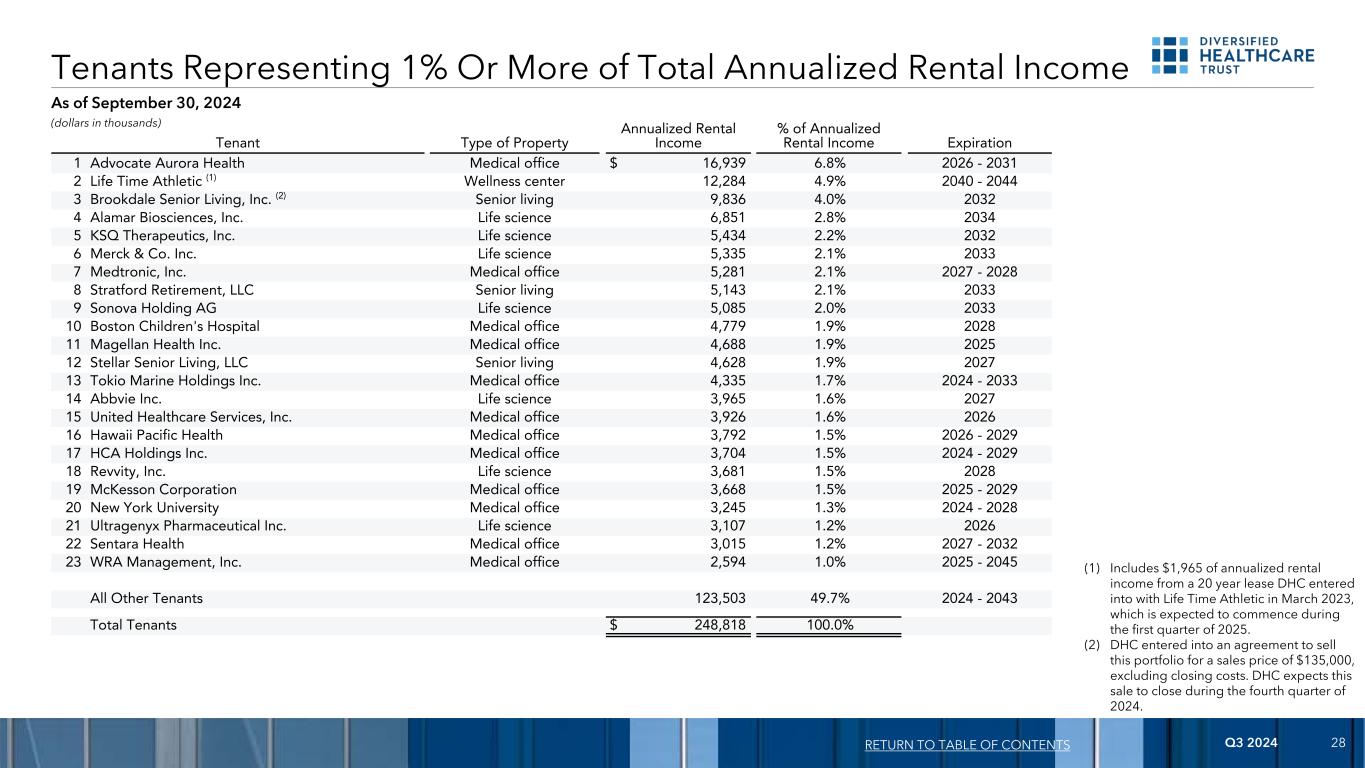Image resolution: width=1365 pixels, height=768 pixels.
Task: Select tenant Boston Children's Hospital
Action: (175, 326)
